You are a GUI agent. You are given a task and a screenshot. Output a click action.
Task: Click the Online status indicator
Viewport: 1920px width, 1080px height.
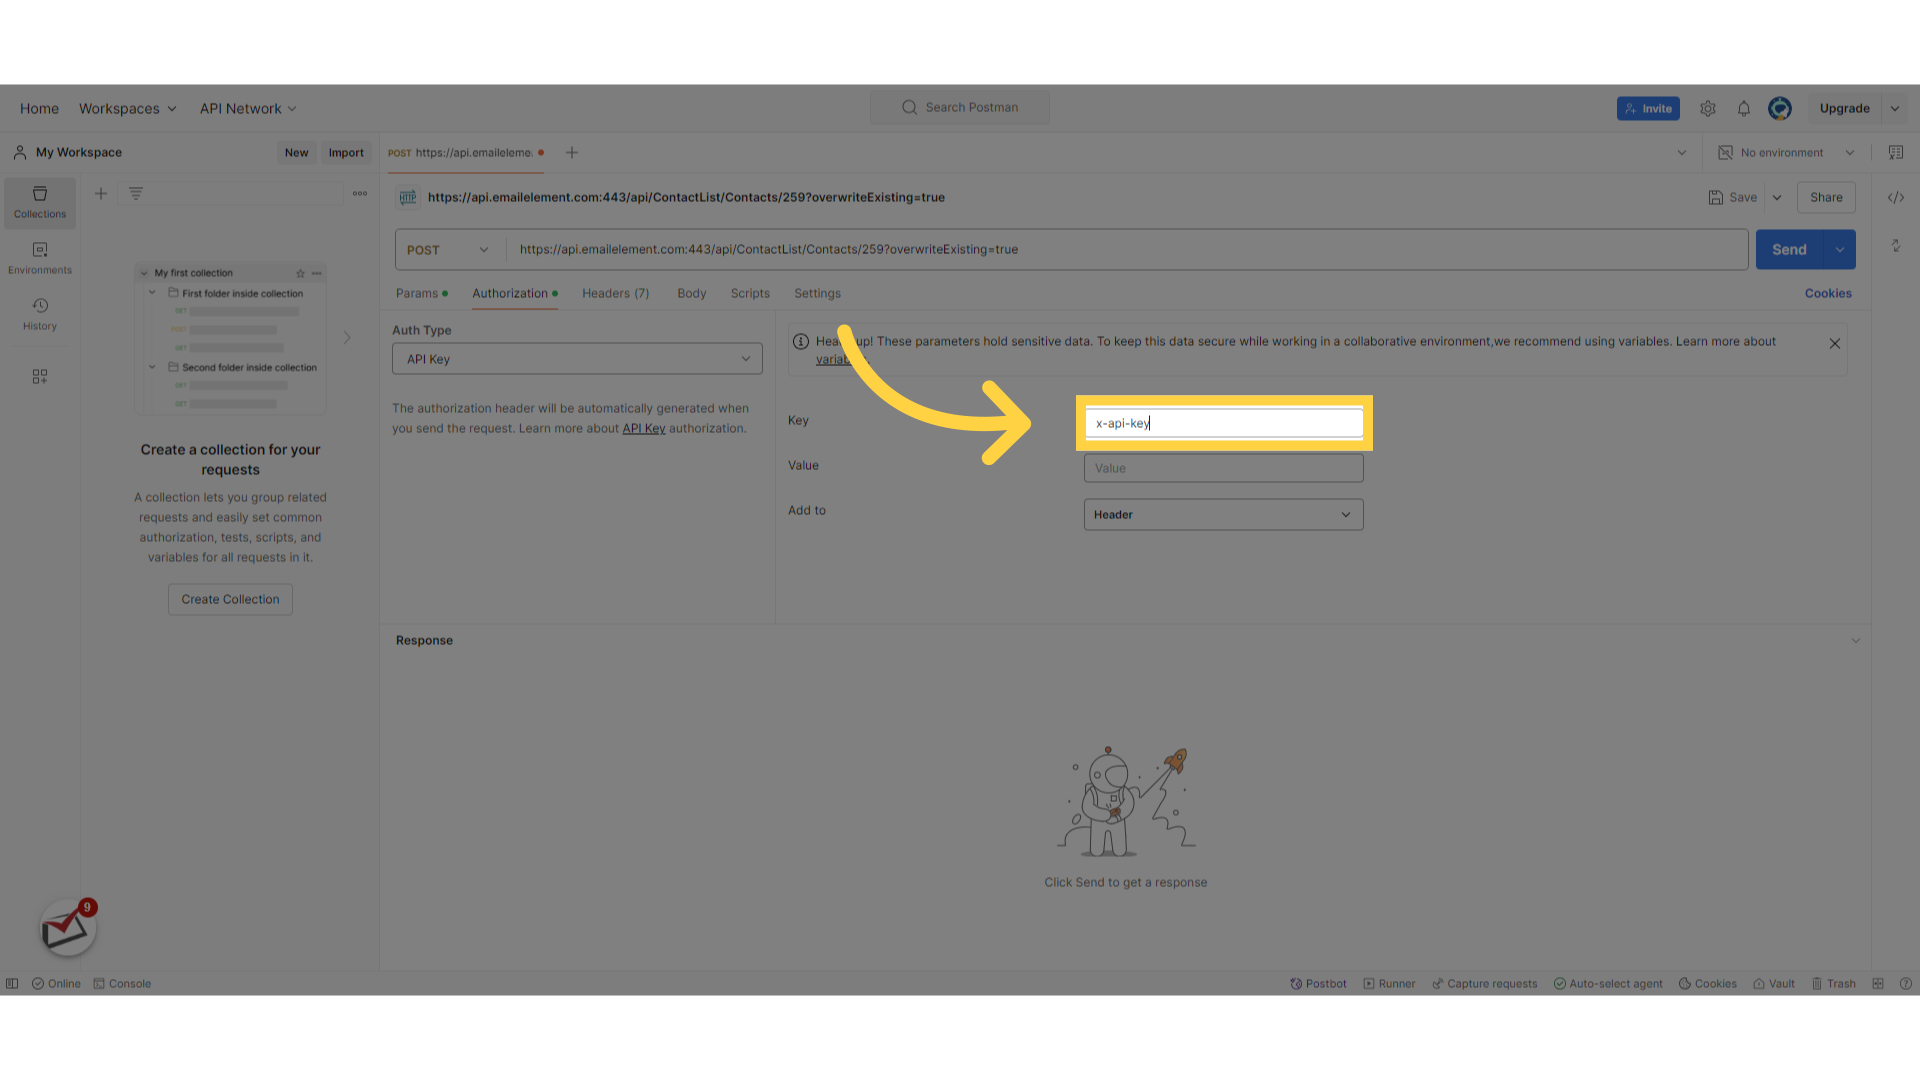click(56, 984)
